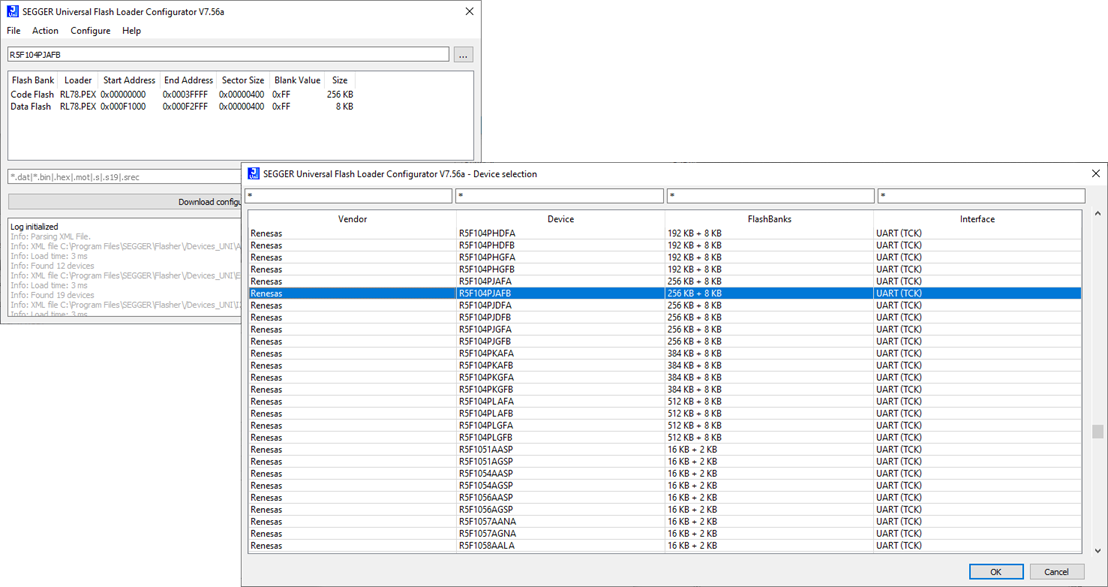The height and width of the screenshot is (587, 1108).
Task: Select device R5F1057AANA
Action: (665, 521)
